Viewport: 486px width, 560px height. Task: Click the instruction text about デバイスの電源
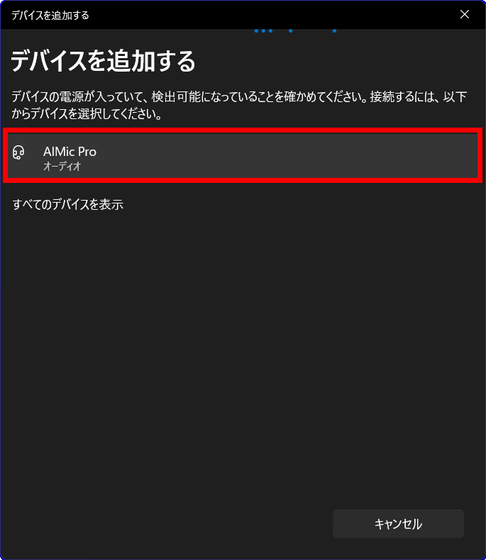(x=239, y=97)
